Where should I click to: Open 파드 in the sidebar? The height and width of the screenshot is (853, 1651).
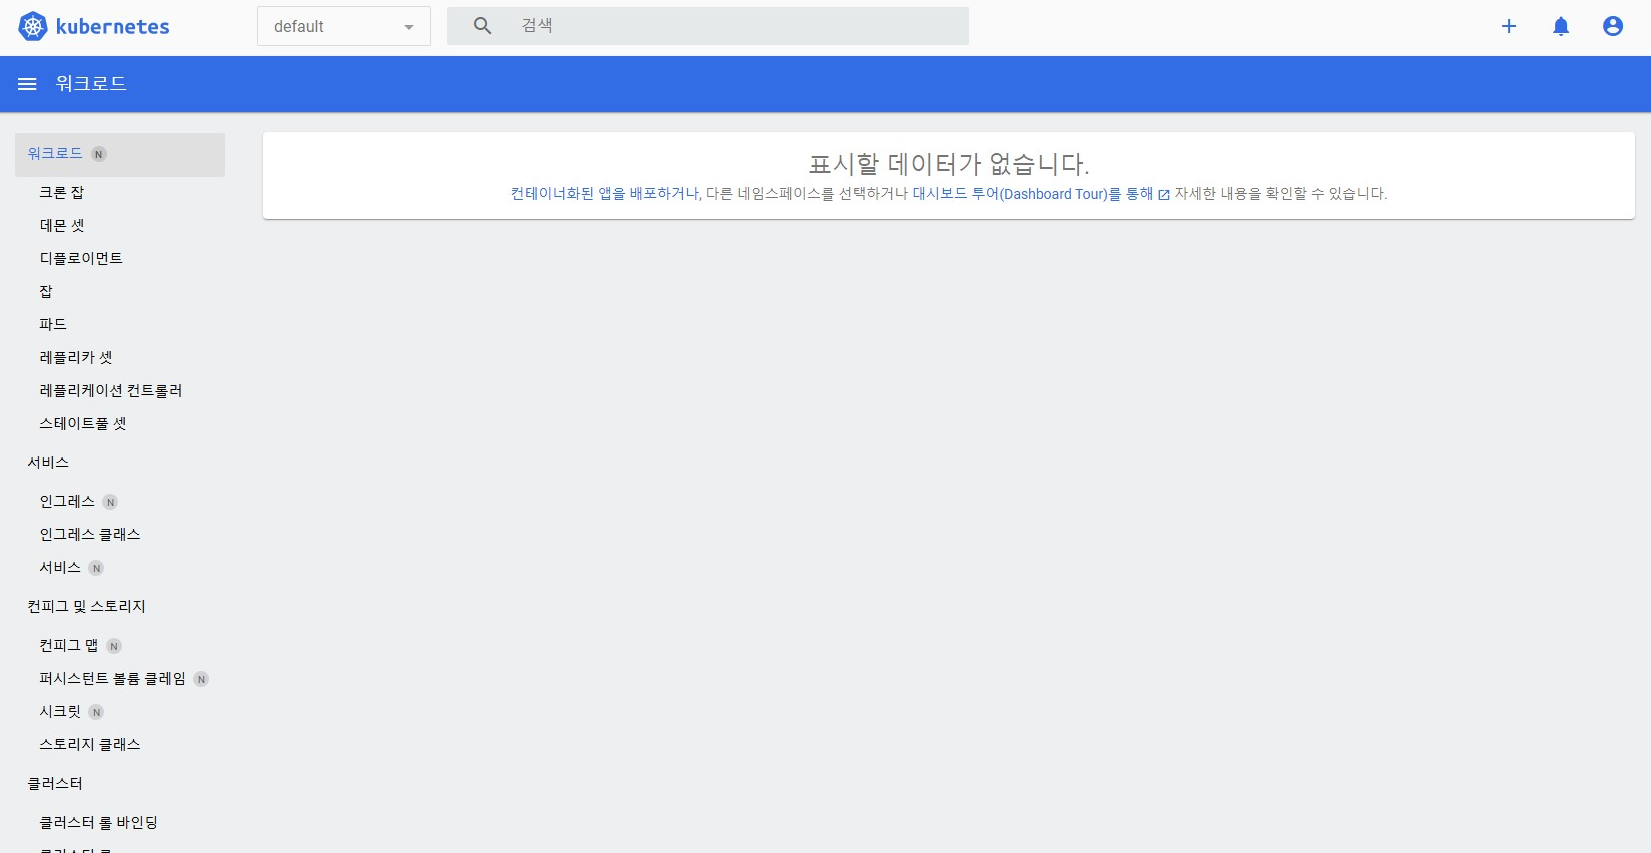pyautogui.click(x=53, y=324)
